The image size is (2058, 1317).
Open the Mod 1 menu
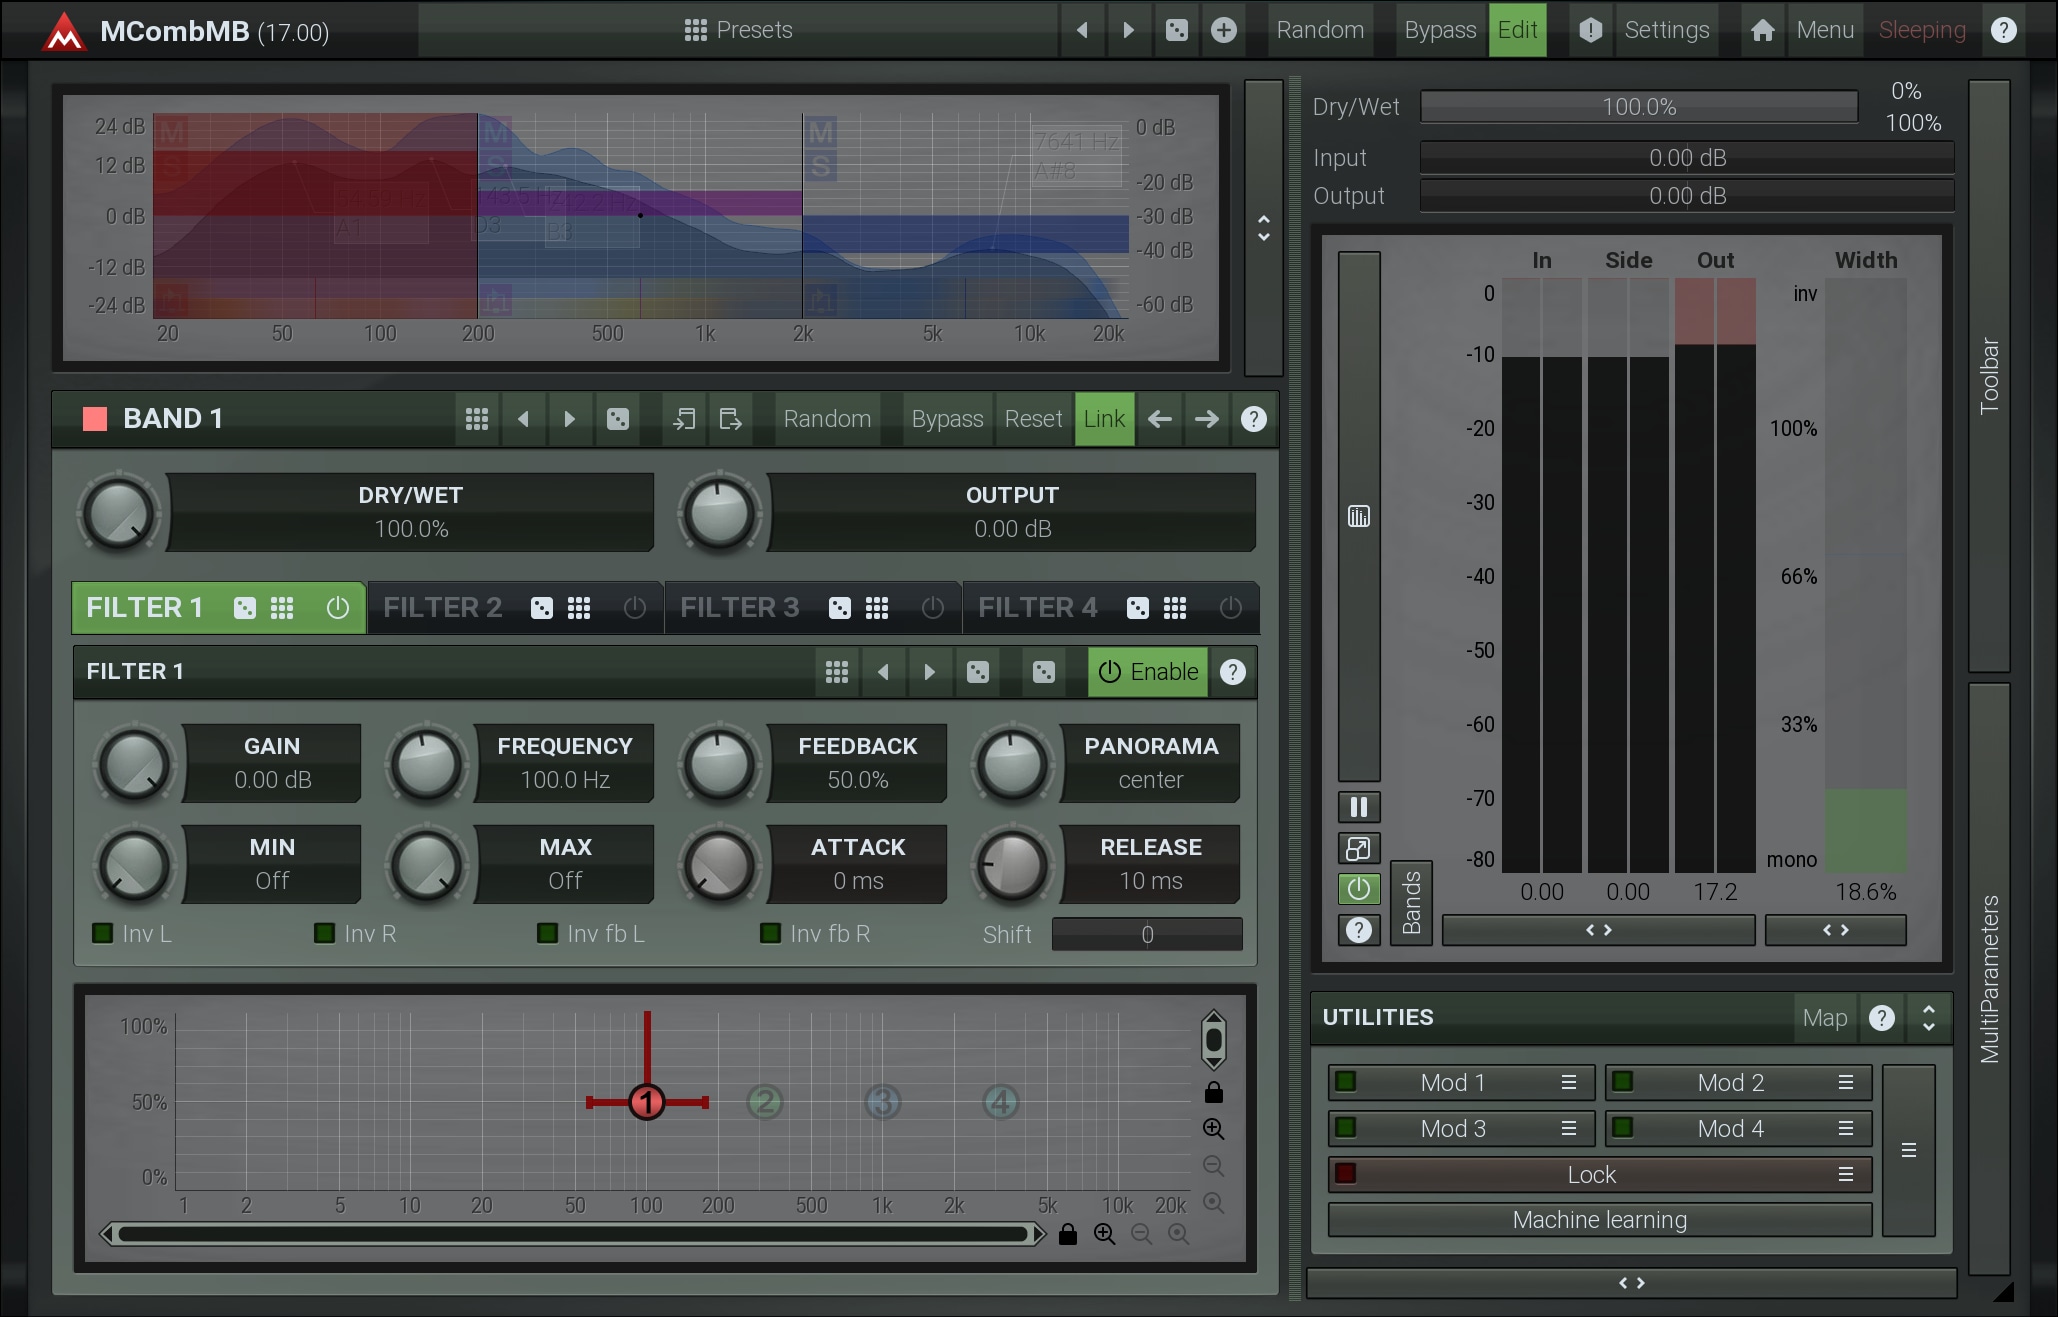[x=1568, y=1082]
